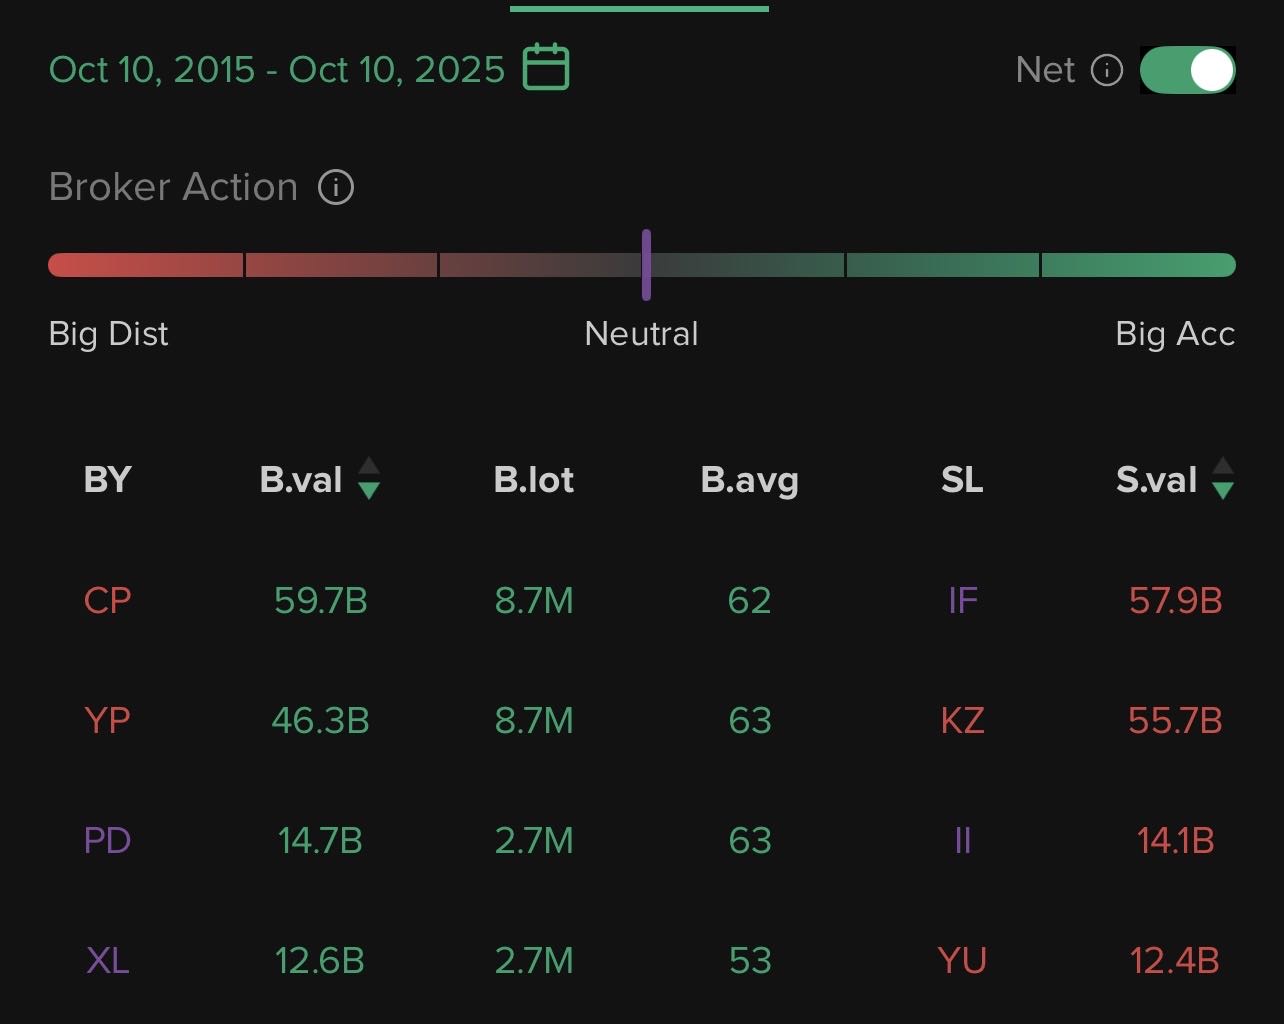Click the Broker Action slider marker
Image resolution: width=1284 pixels, height=1024 pixels.
click(x=646, y=265)
